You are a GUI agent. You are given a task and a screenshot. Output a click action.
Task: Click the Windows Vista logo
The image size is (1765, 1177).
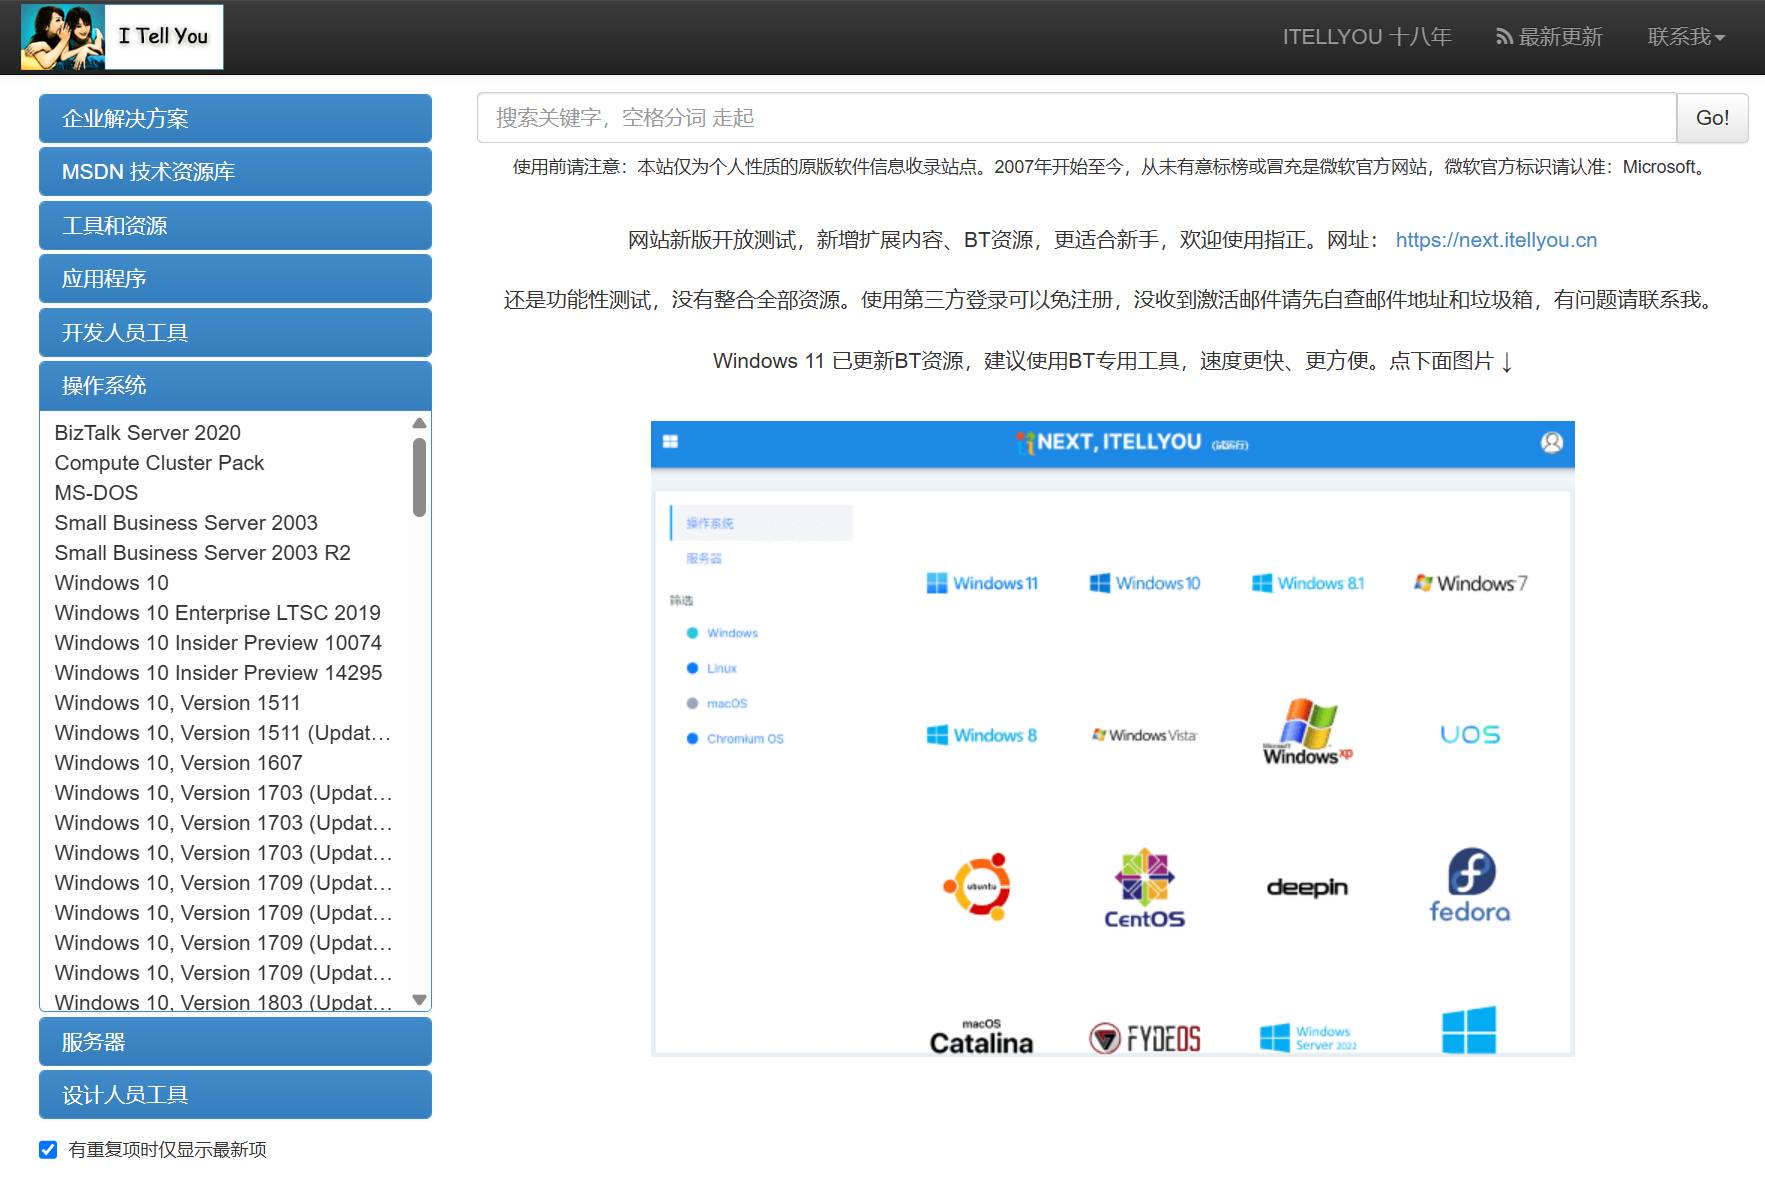tap(1144, 735)
